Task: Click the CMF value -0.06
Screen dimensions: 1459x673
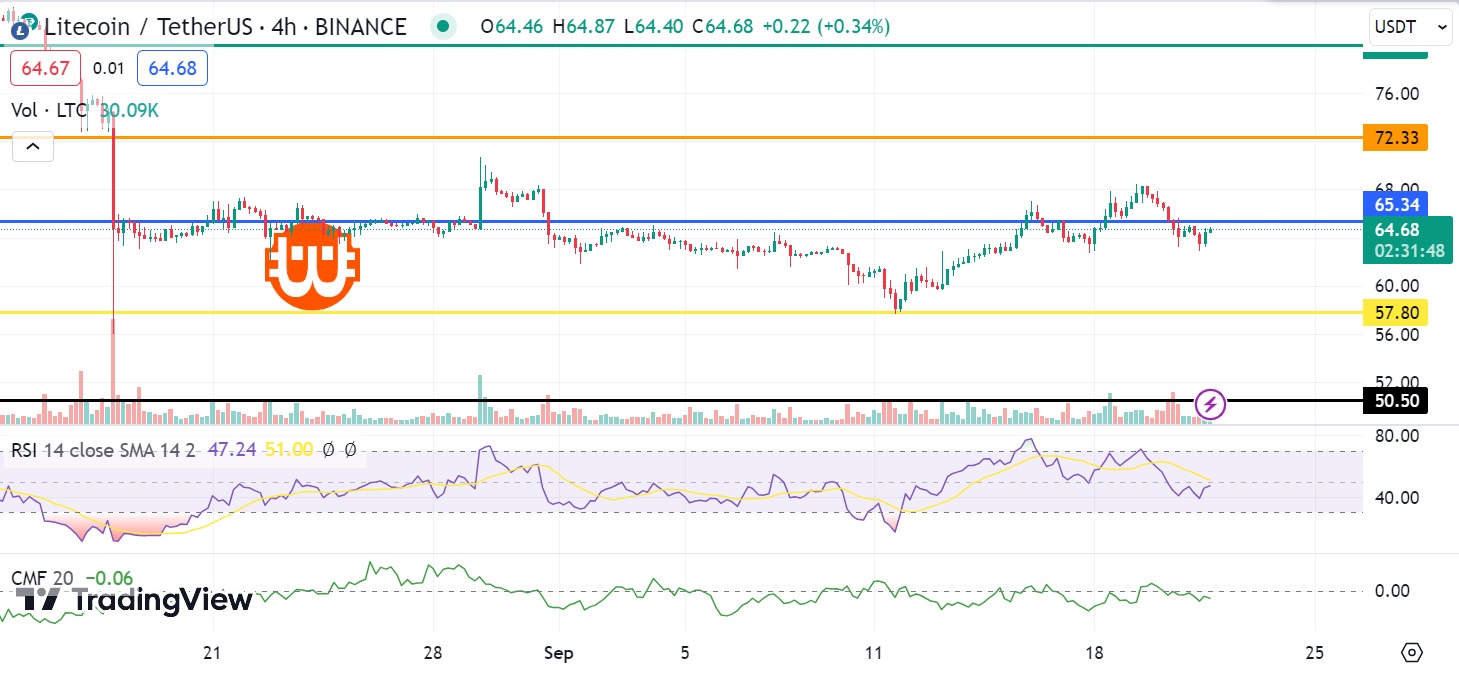Action: pyautogui.click(x=109, y=578)
